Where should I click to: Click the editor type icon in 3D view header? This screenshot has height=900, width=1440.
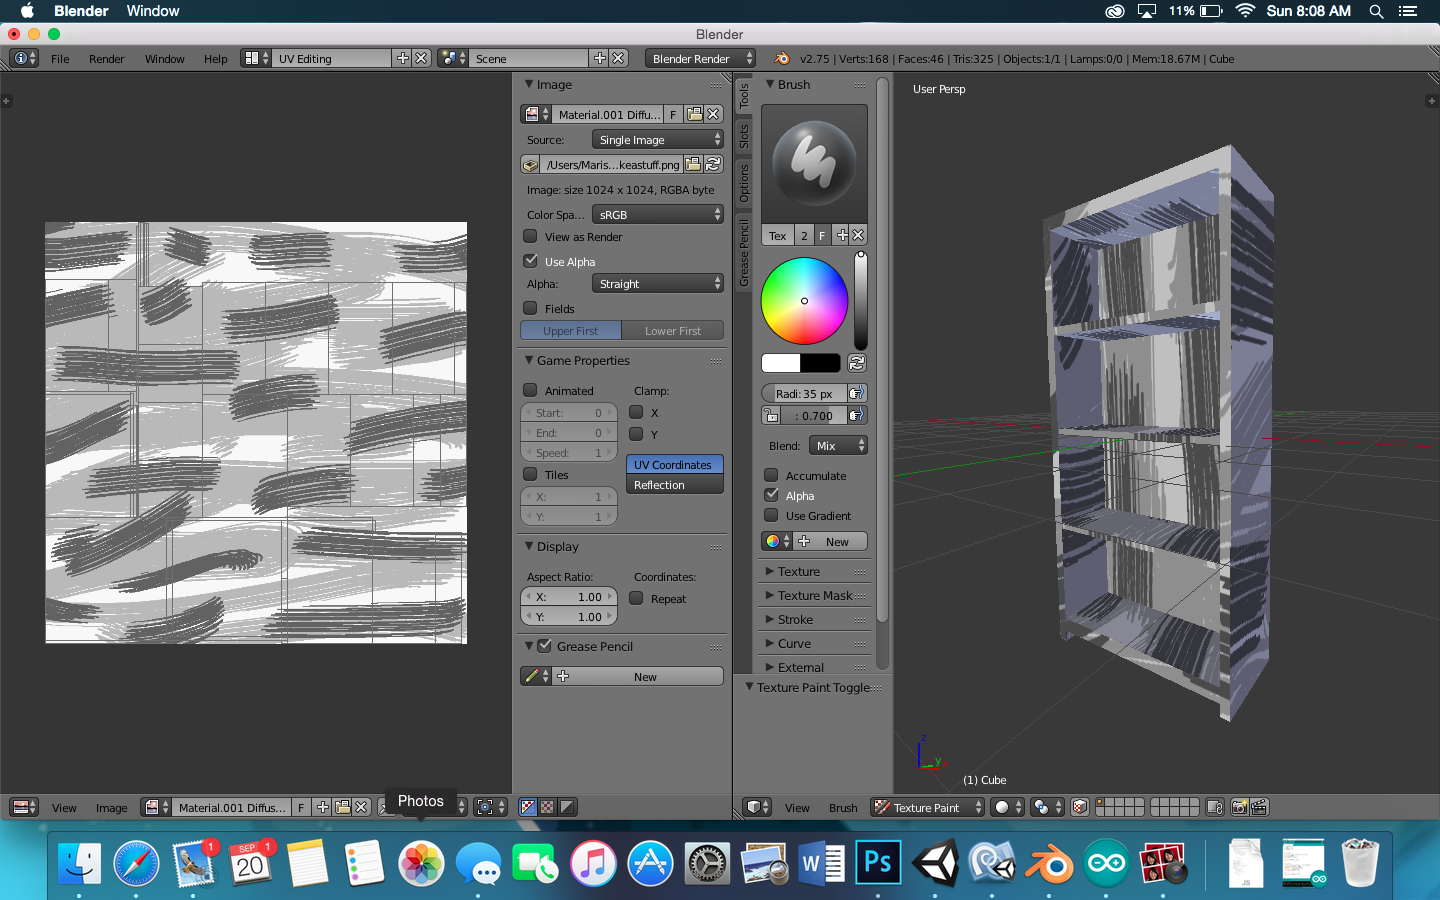[x=757, y=807]
